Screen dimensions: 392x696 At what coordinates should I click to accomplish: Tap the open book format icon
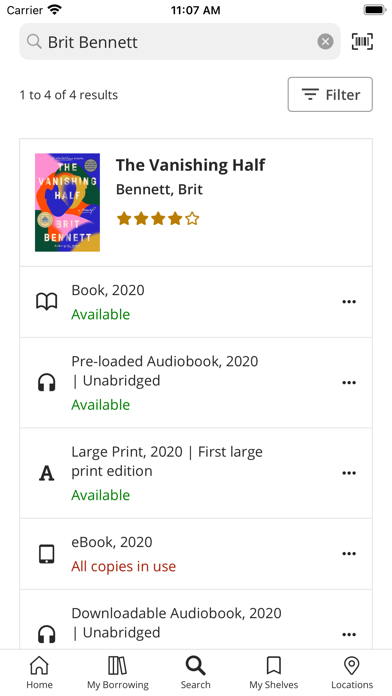(47, 302)
